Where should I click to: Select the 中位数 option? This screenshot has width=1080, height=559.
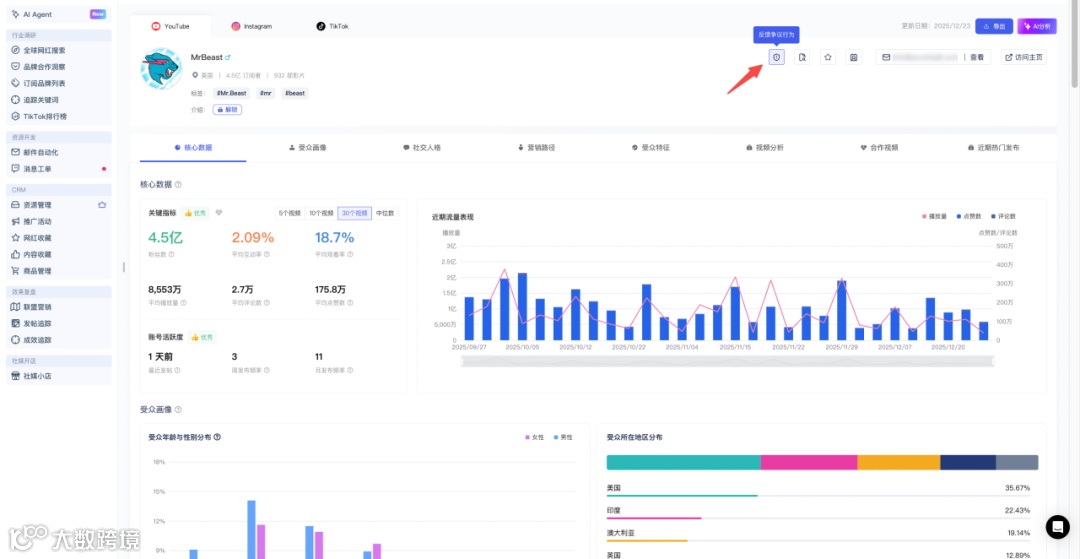click(x=385, y=213)
